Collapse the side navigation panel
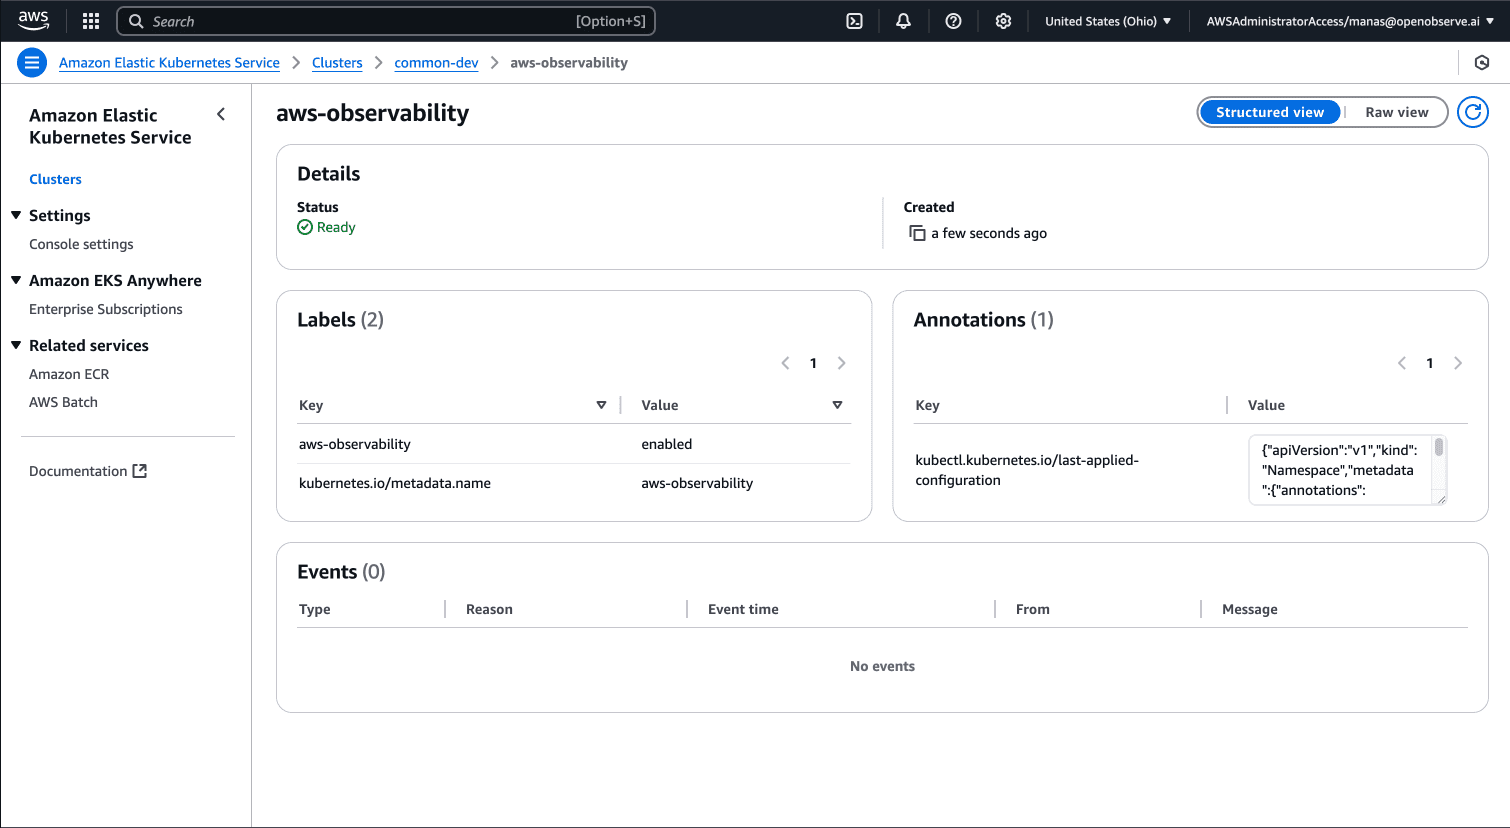This screenshot has height=828, width=1510. (x=221, y=115)
